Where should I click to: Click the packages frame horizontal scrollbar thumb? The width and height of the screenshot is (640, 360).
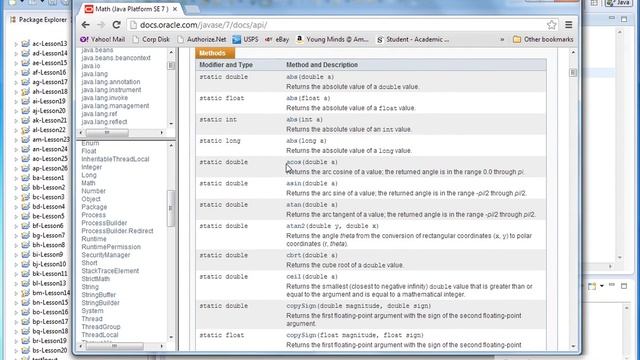click(107, 133)
